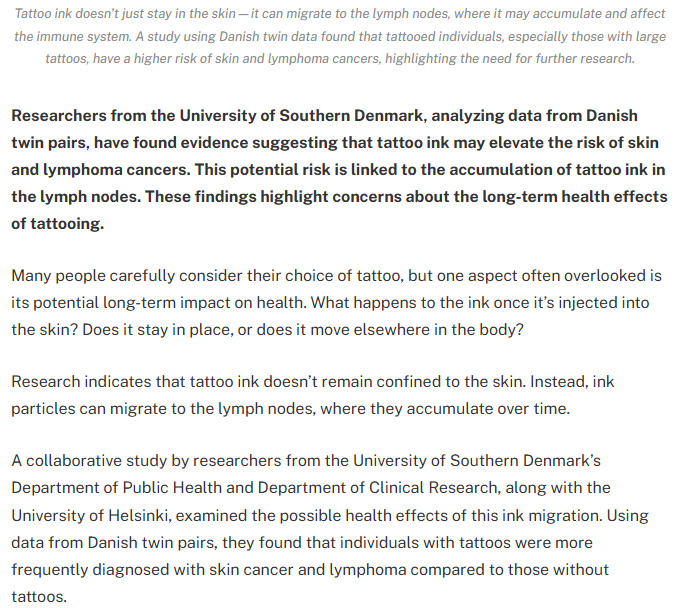Viewport: 677px width, 608px height.
Task: Click the italic summary text about Danish twin data
Action: click(340, 36)
